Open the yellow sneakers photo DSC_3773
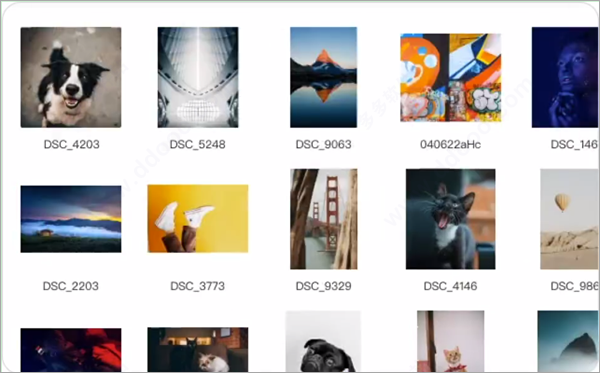The height and width of the screenshot is (373, 600). coord(198,219)
